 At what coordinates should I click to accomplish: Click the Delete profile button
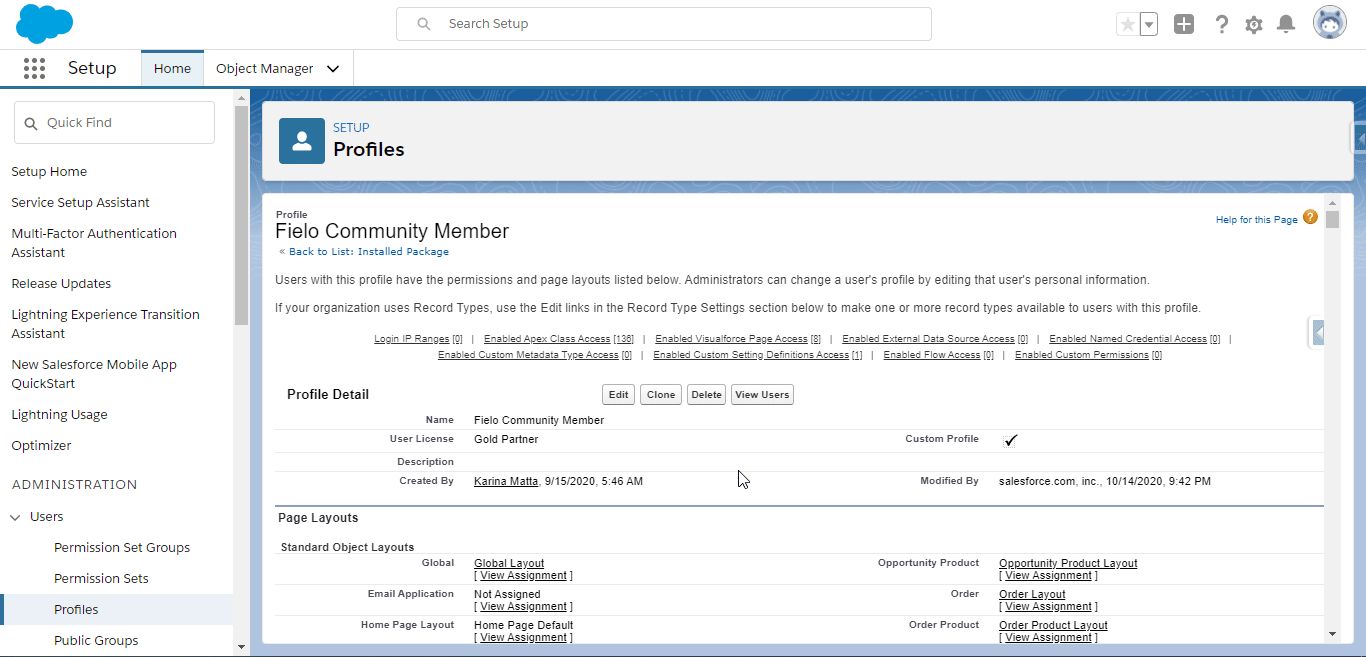point(706,395)
